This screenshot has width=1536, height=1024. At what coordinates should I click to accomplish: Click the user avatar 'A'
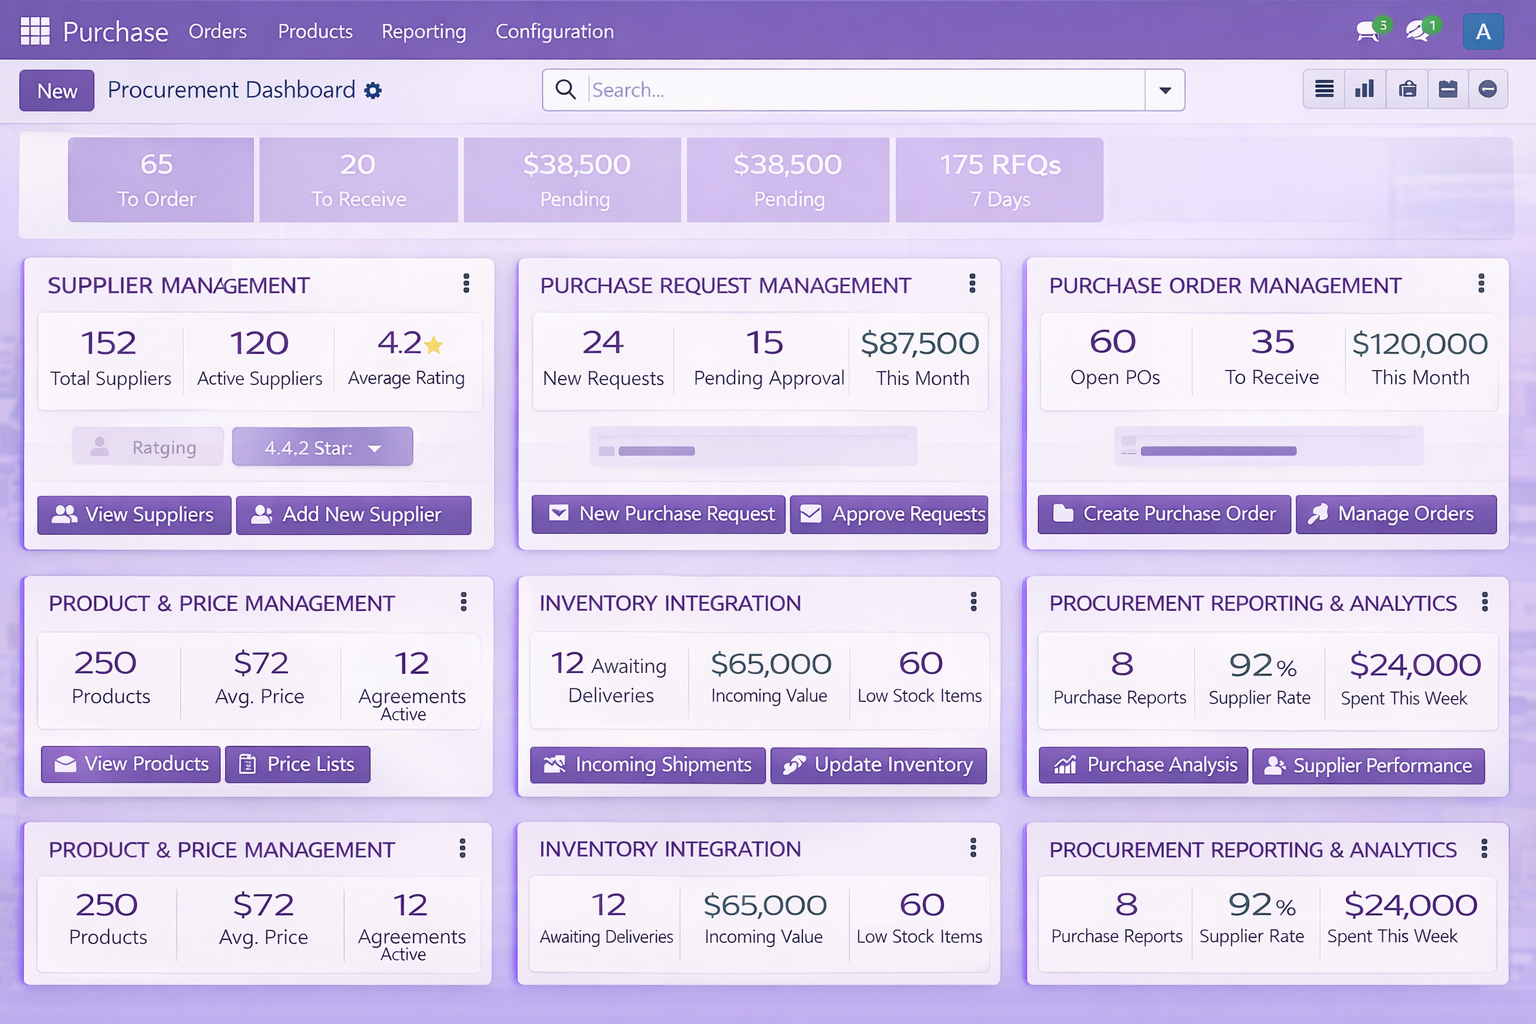pos(1483,31)
